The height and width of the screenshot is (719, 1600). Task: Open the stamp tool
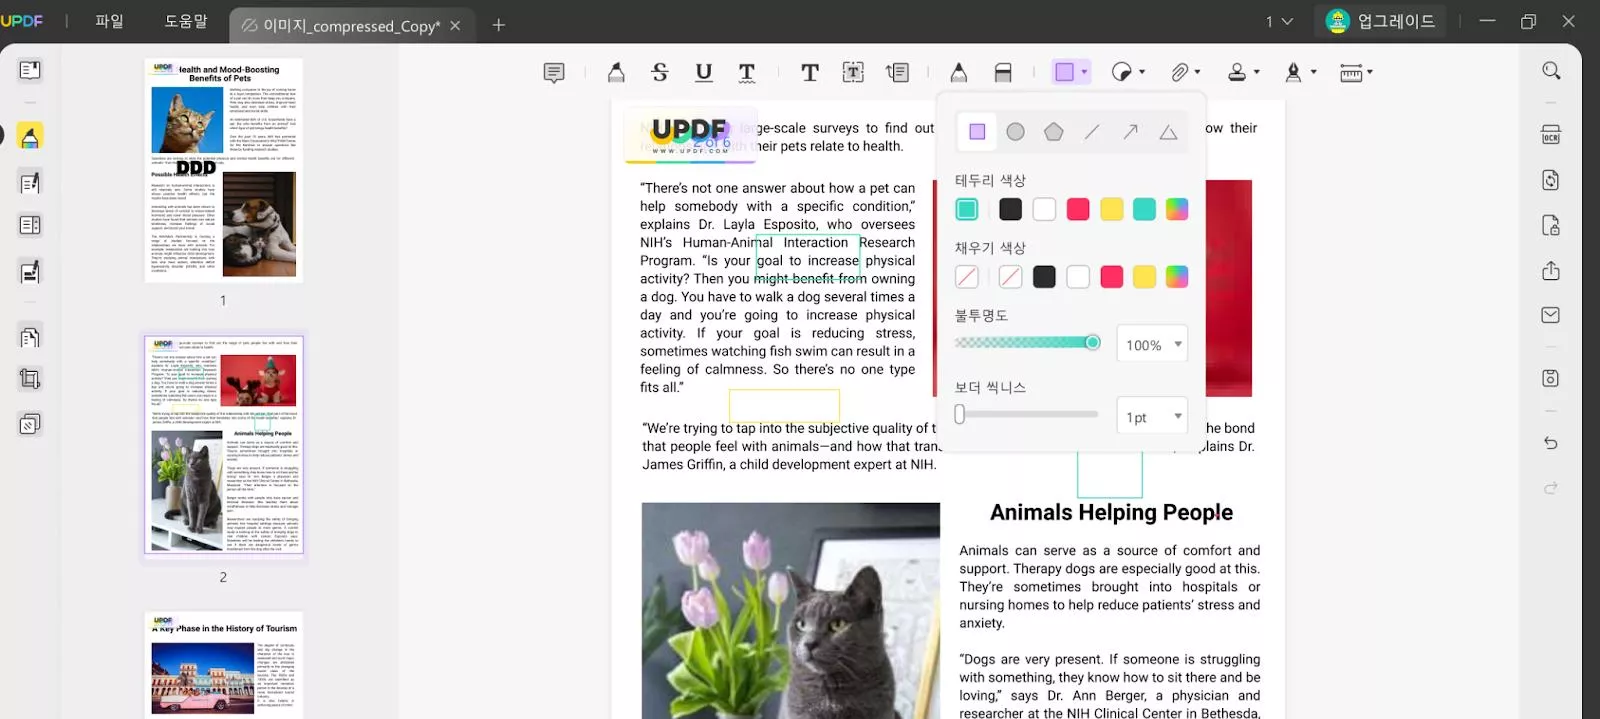click(x=1237, y=72)
